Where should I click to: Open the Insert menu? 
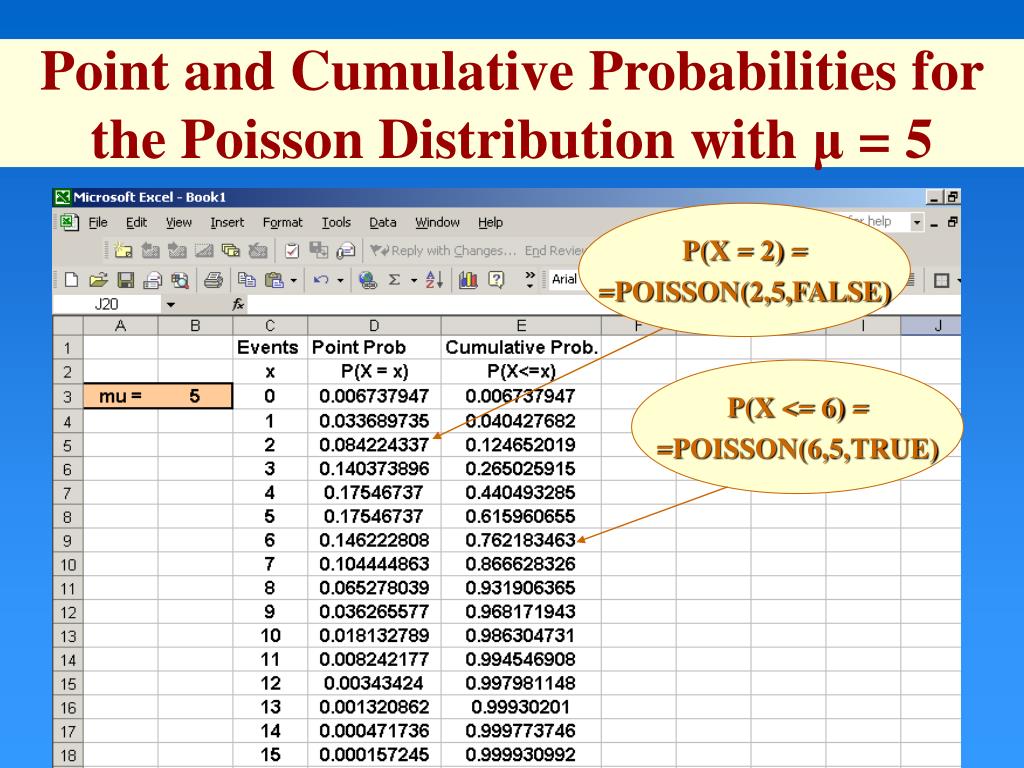point(227,223)
